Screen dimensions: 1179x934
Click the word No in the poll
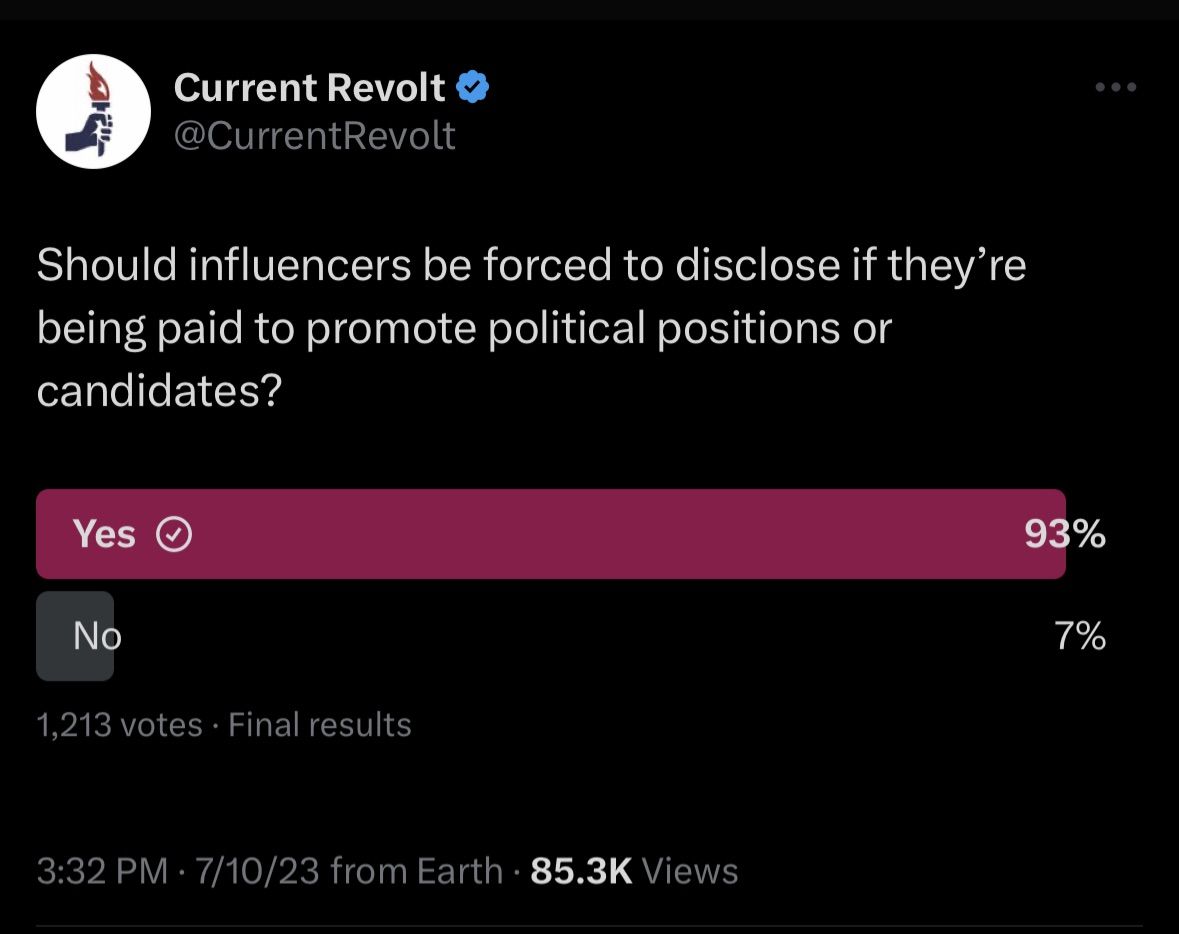tap(97, 636)
